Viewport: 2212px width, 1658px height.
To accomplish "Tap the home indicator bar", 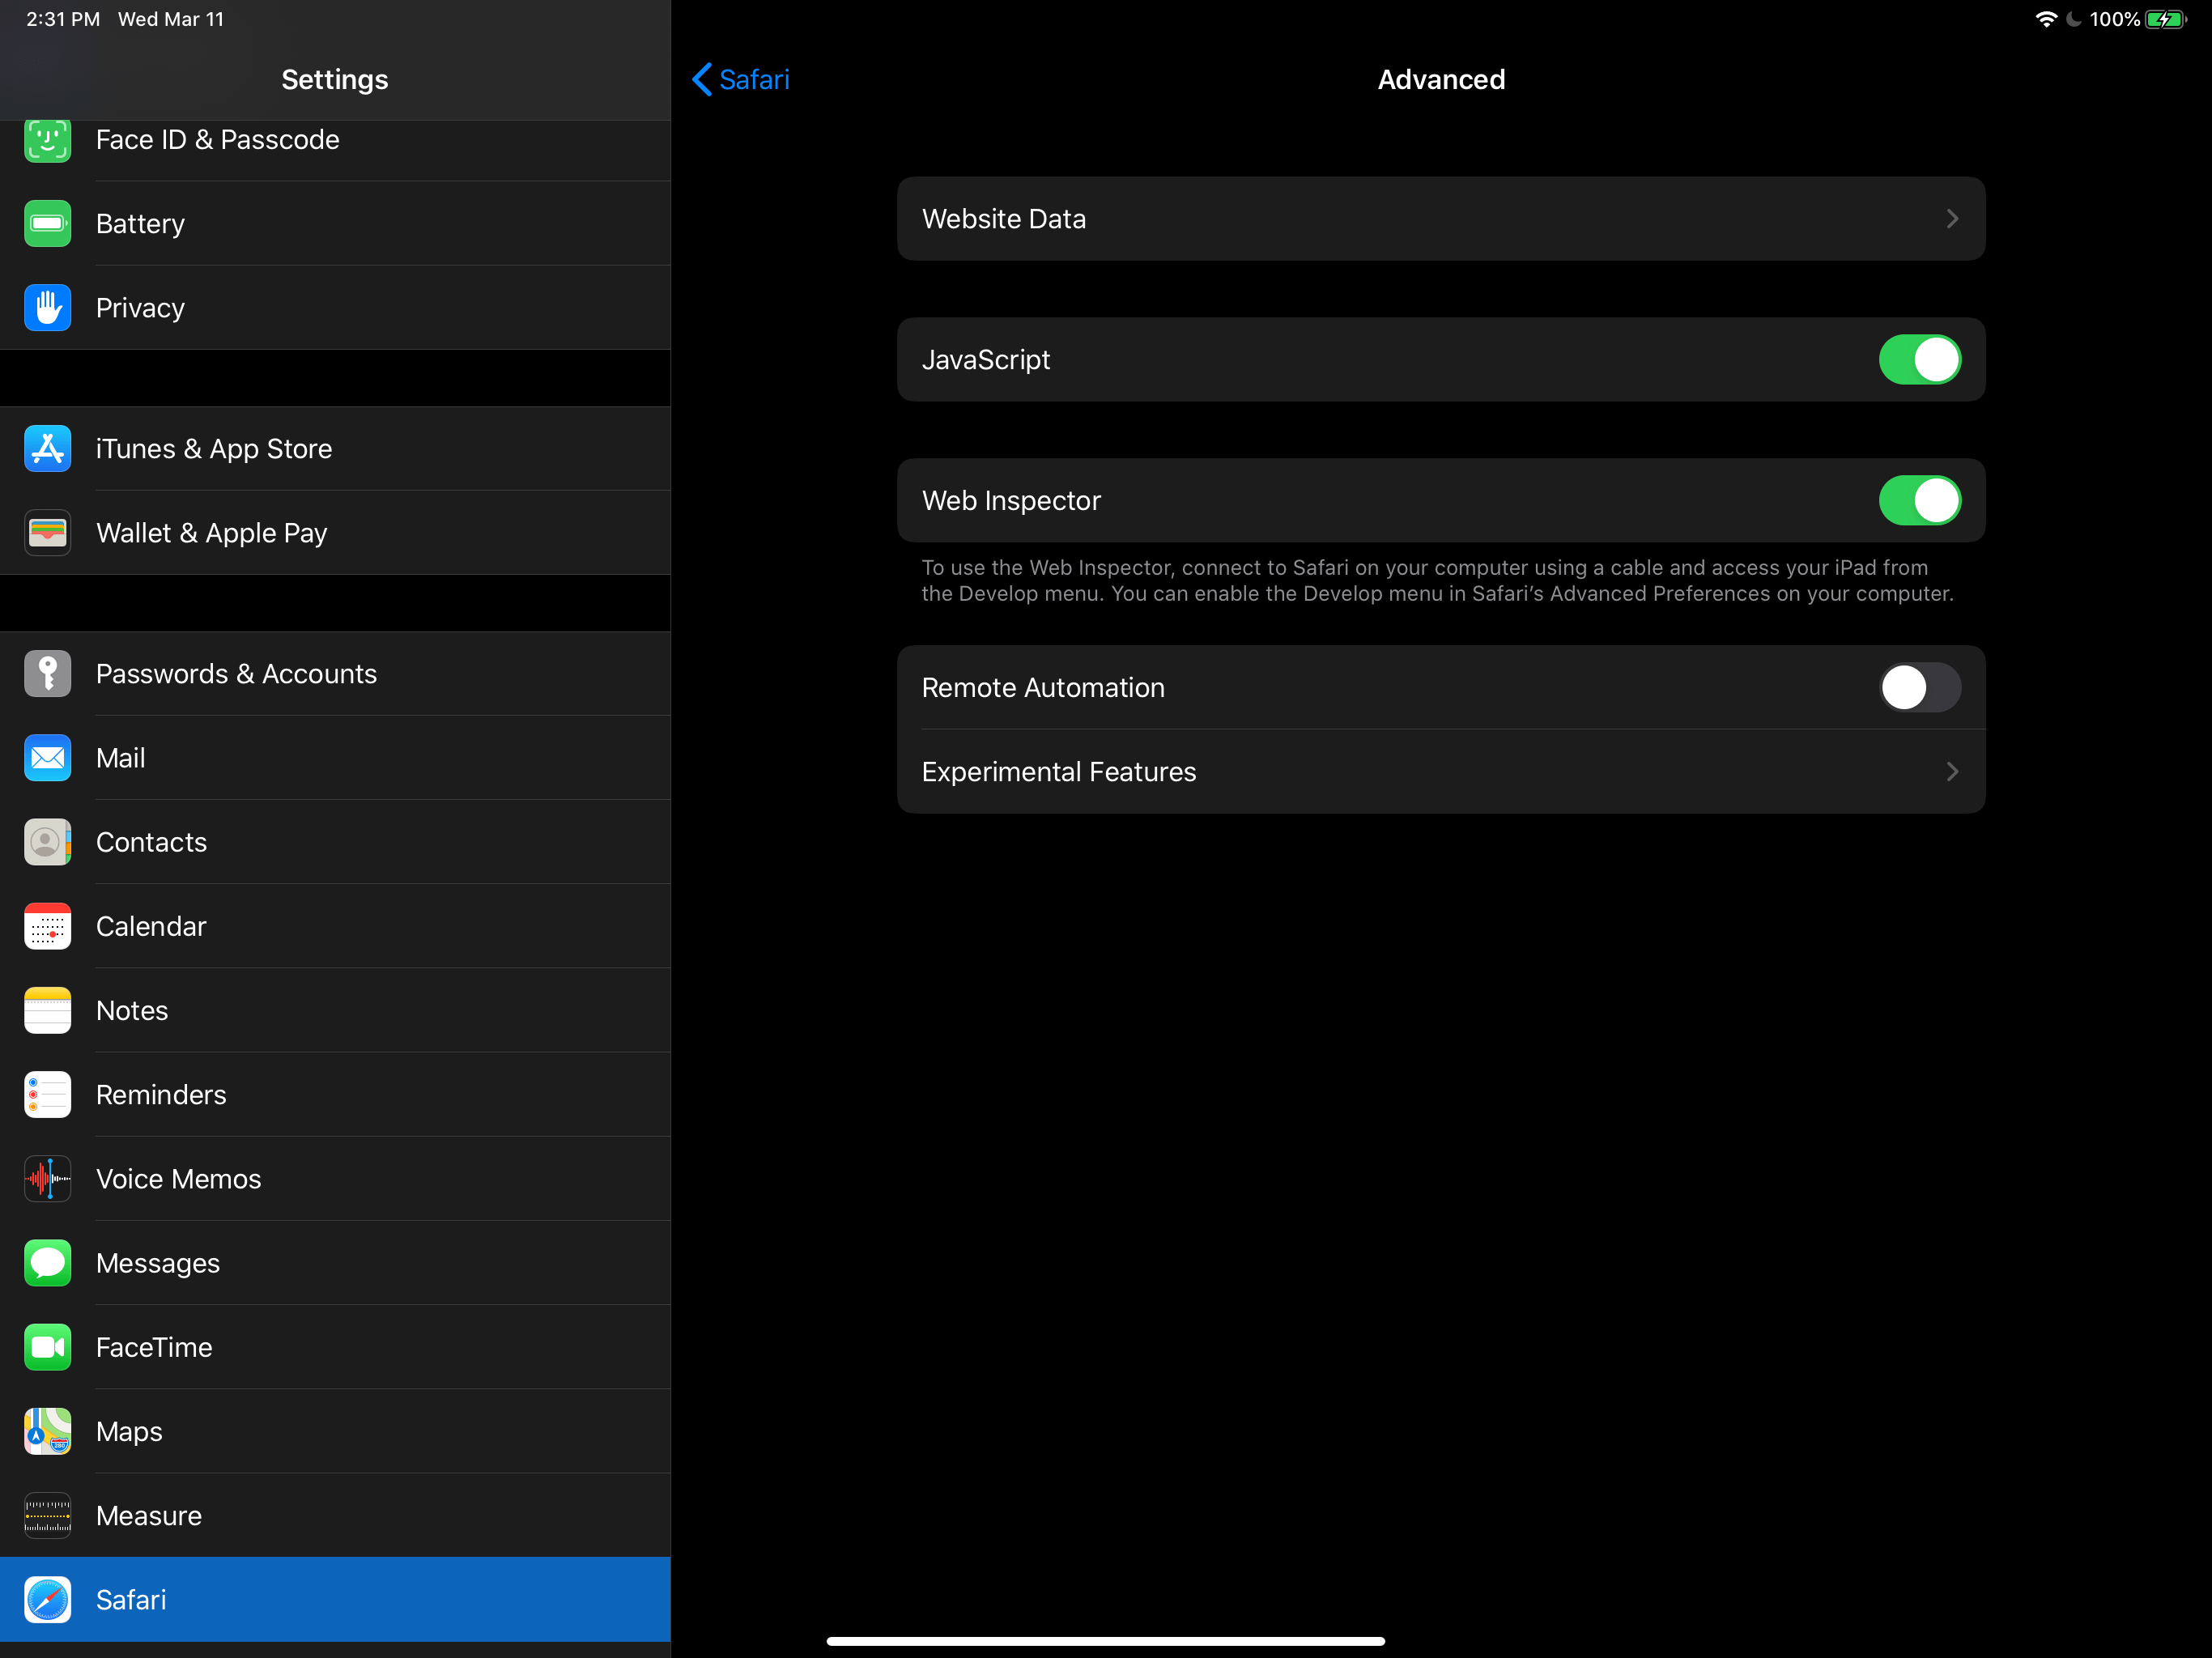I will 1105,1640.
